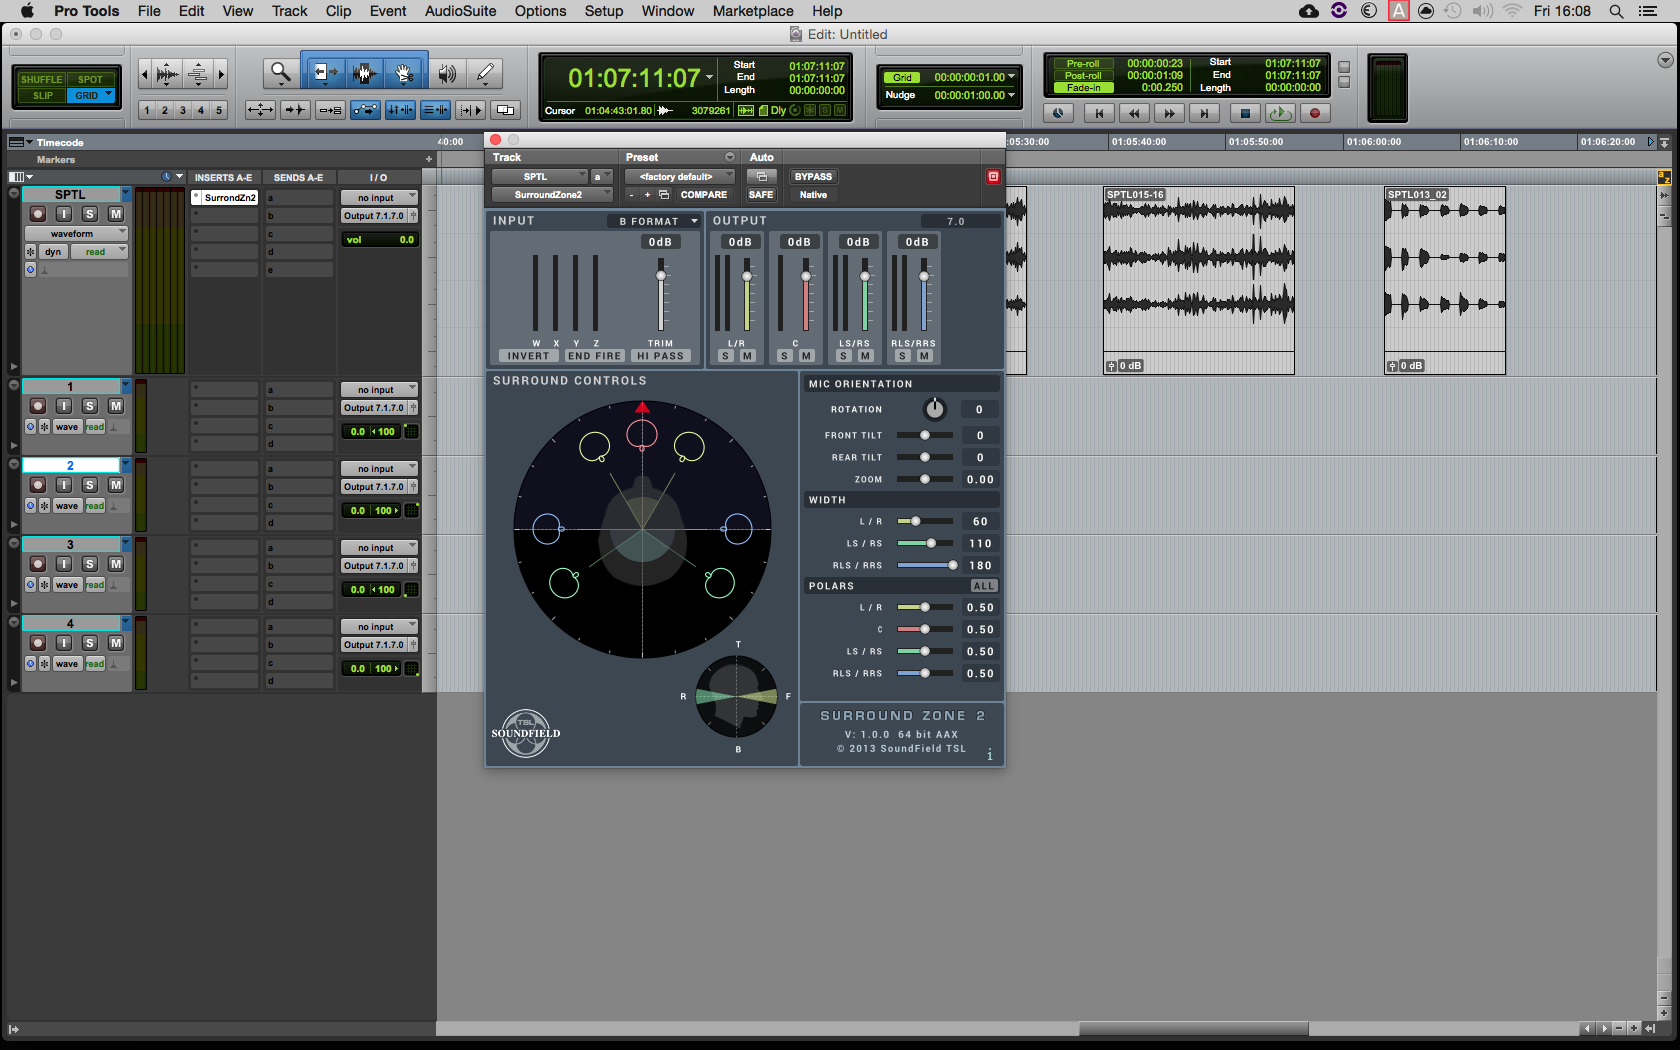Select the Selector waveform tool
Image resolution: width=1680 pixels, height=1050 pixels.
365,72
